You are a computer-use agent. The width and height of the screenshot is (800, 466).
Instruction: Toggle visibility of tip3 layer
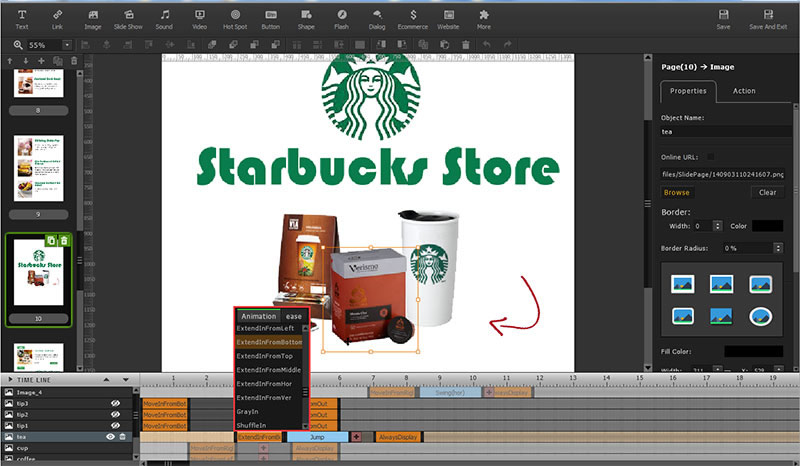point(115,403)
